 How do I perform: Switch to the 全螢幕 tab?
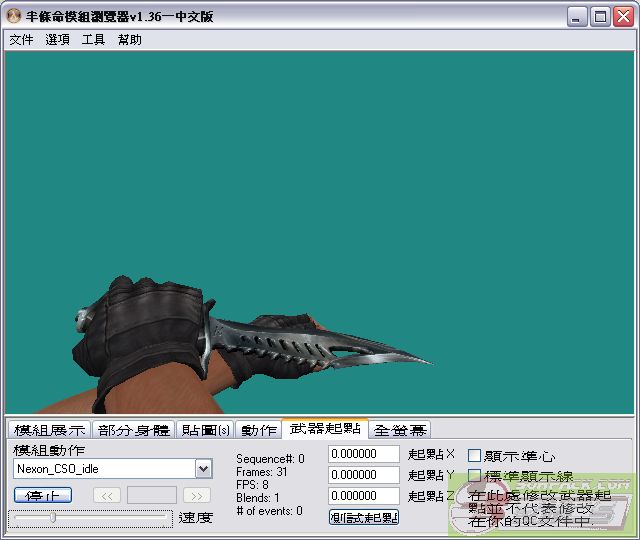coord(400,430)
